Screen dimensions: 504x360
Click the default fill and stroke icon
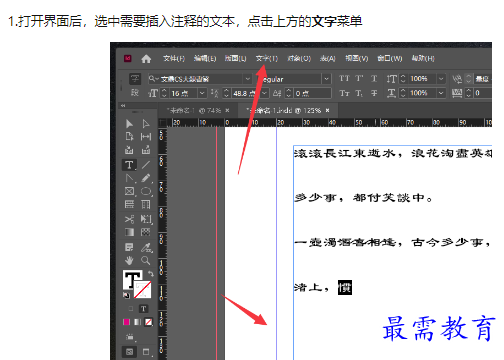[x=126, y=295]
